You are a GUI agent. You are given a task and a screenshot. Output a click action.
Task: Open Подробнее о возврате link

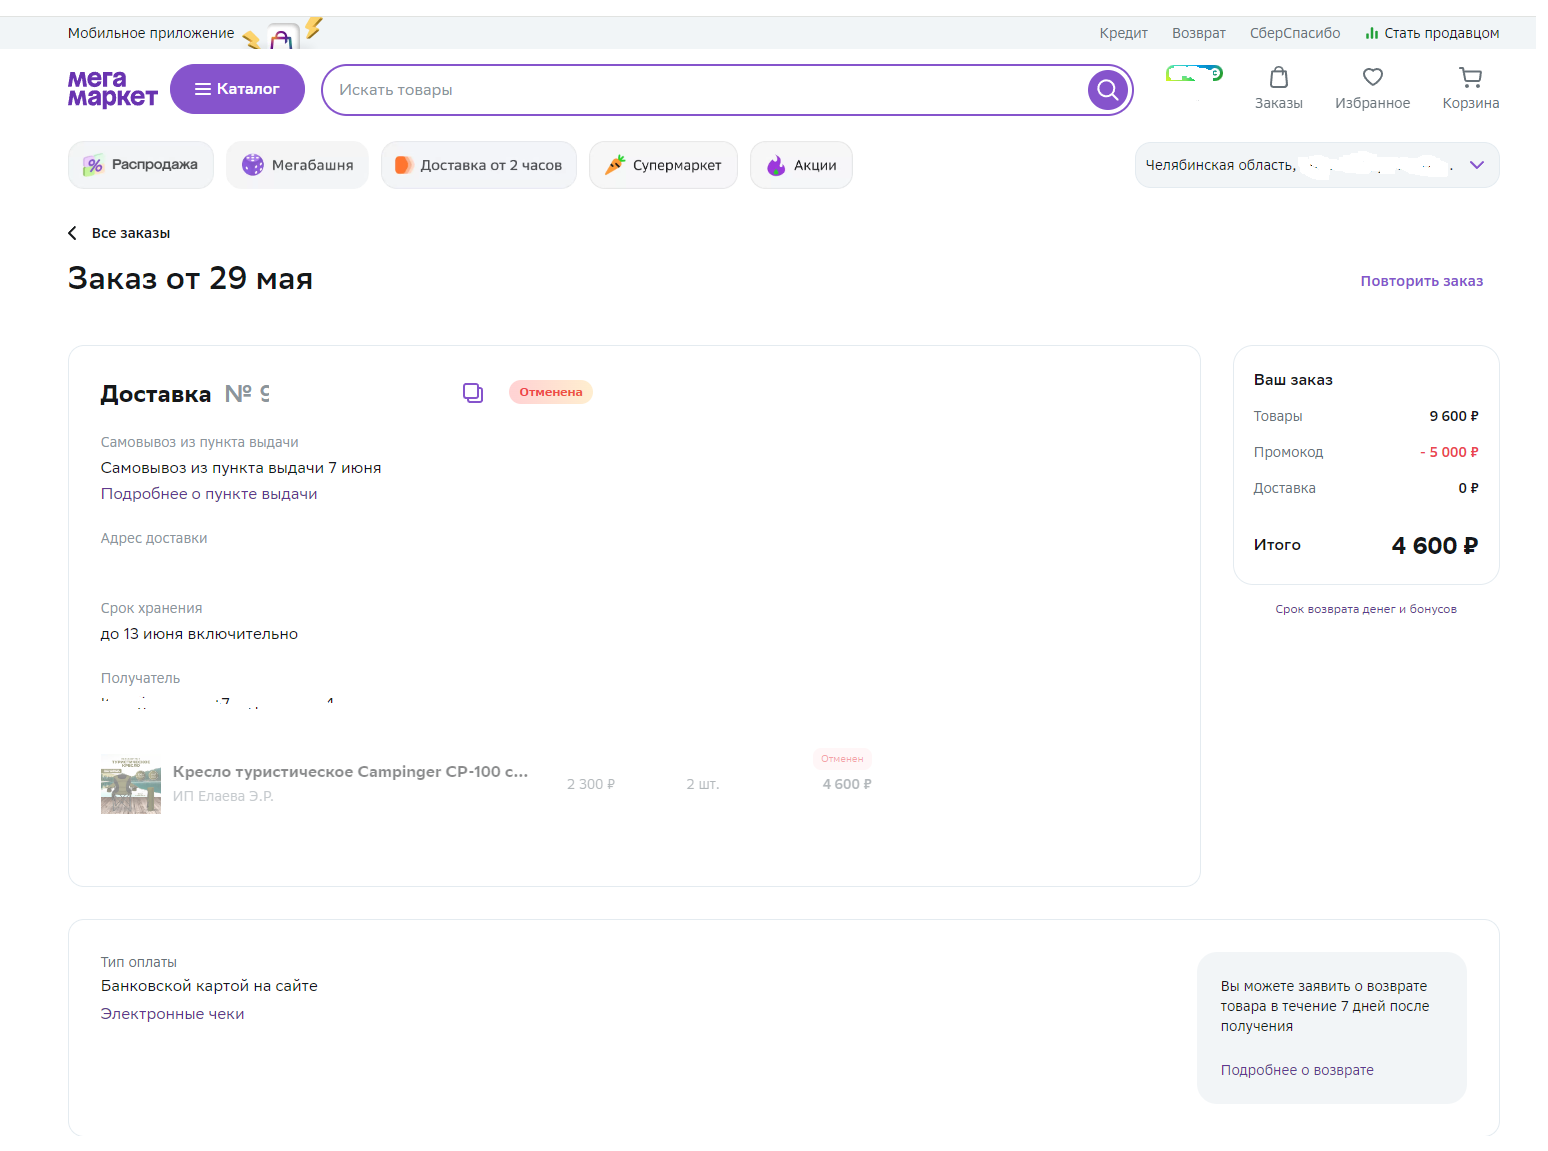point(1297,1070)
